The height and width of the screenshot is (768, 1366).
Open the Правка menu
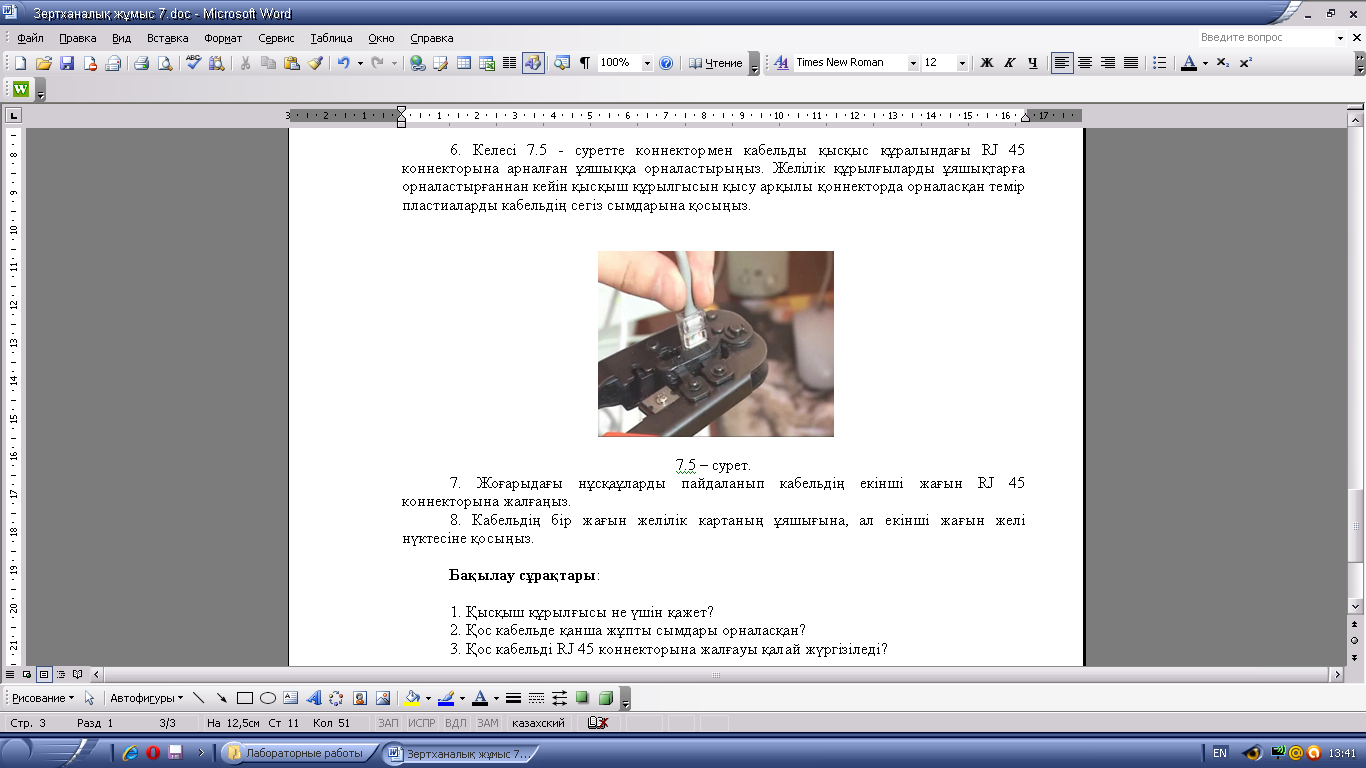[77, 38]
